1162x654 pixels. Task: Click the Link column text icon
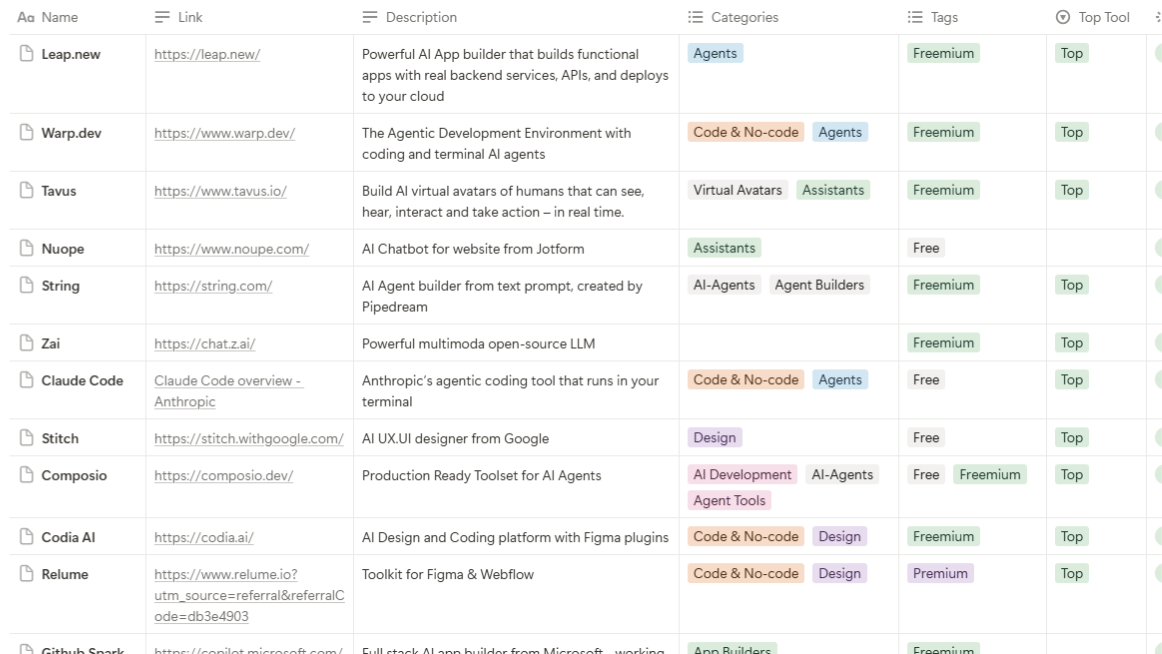pyautogui.click(x=162, y=17)
